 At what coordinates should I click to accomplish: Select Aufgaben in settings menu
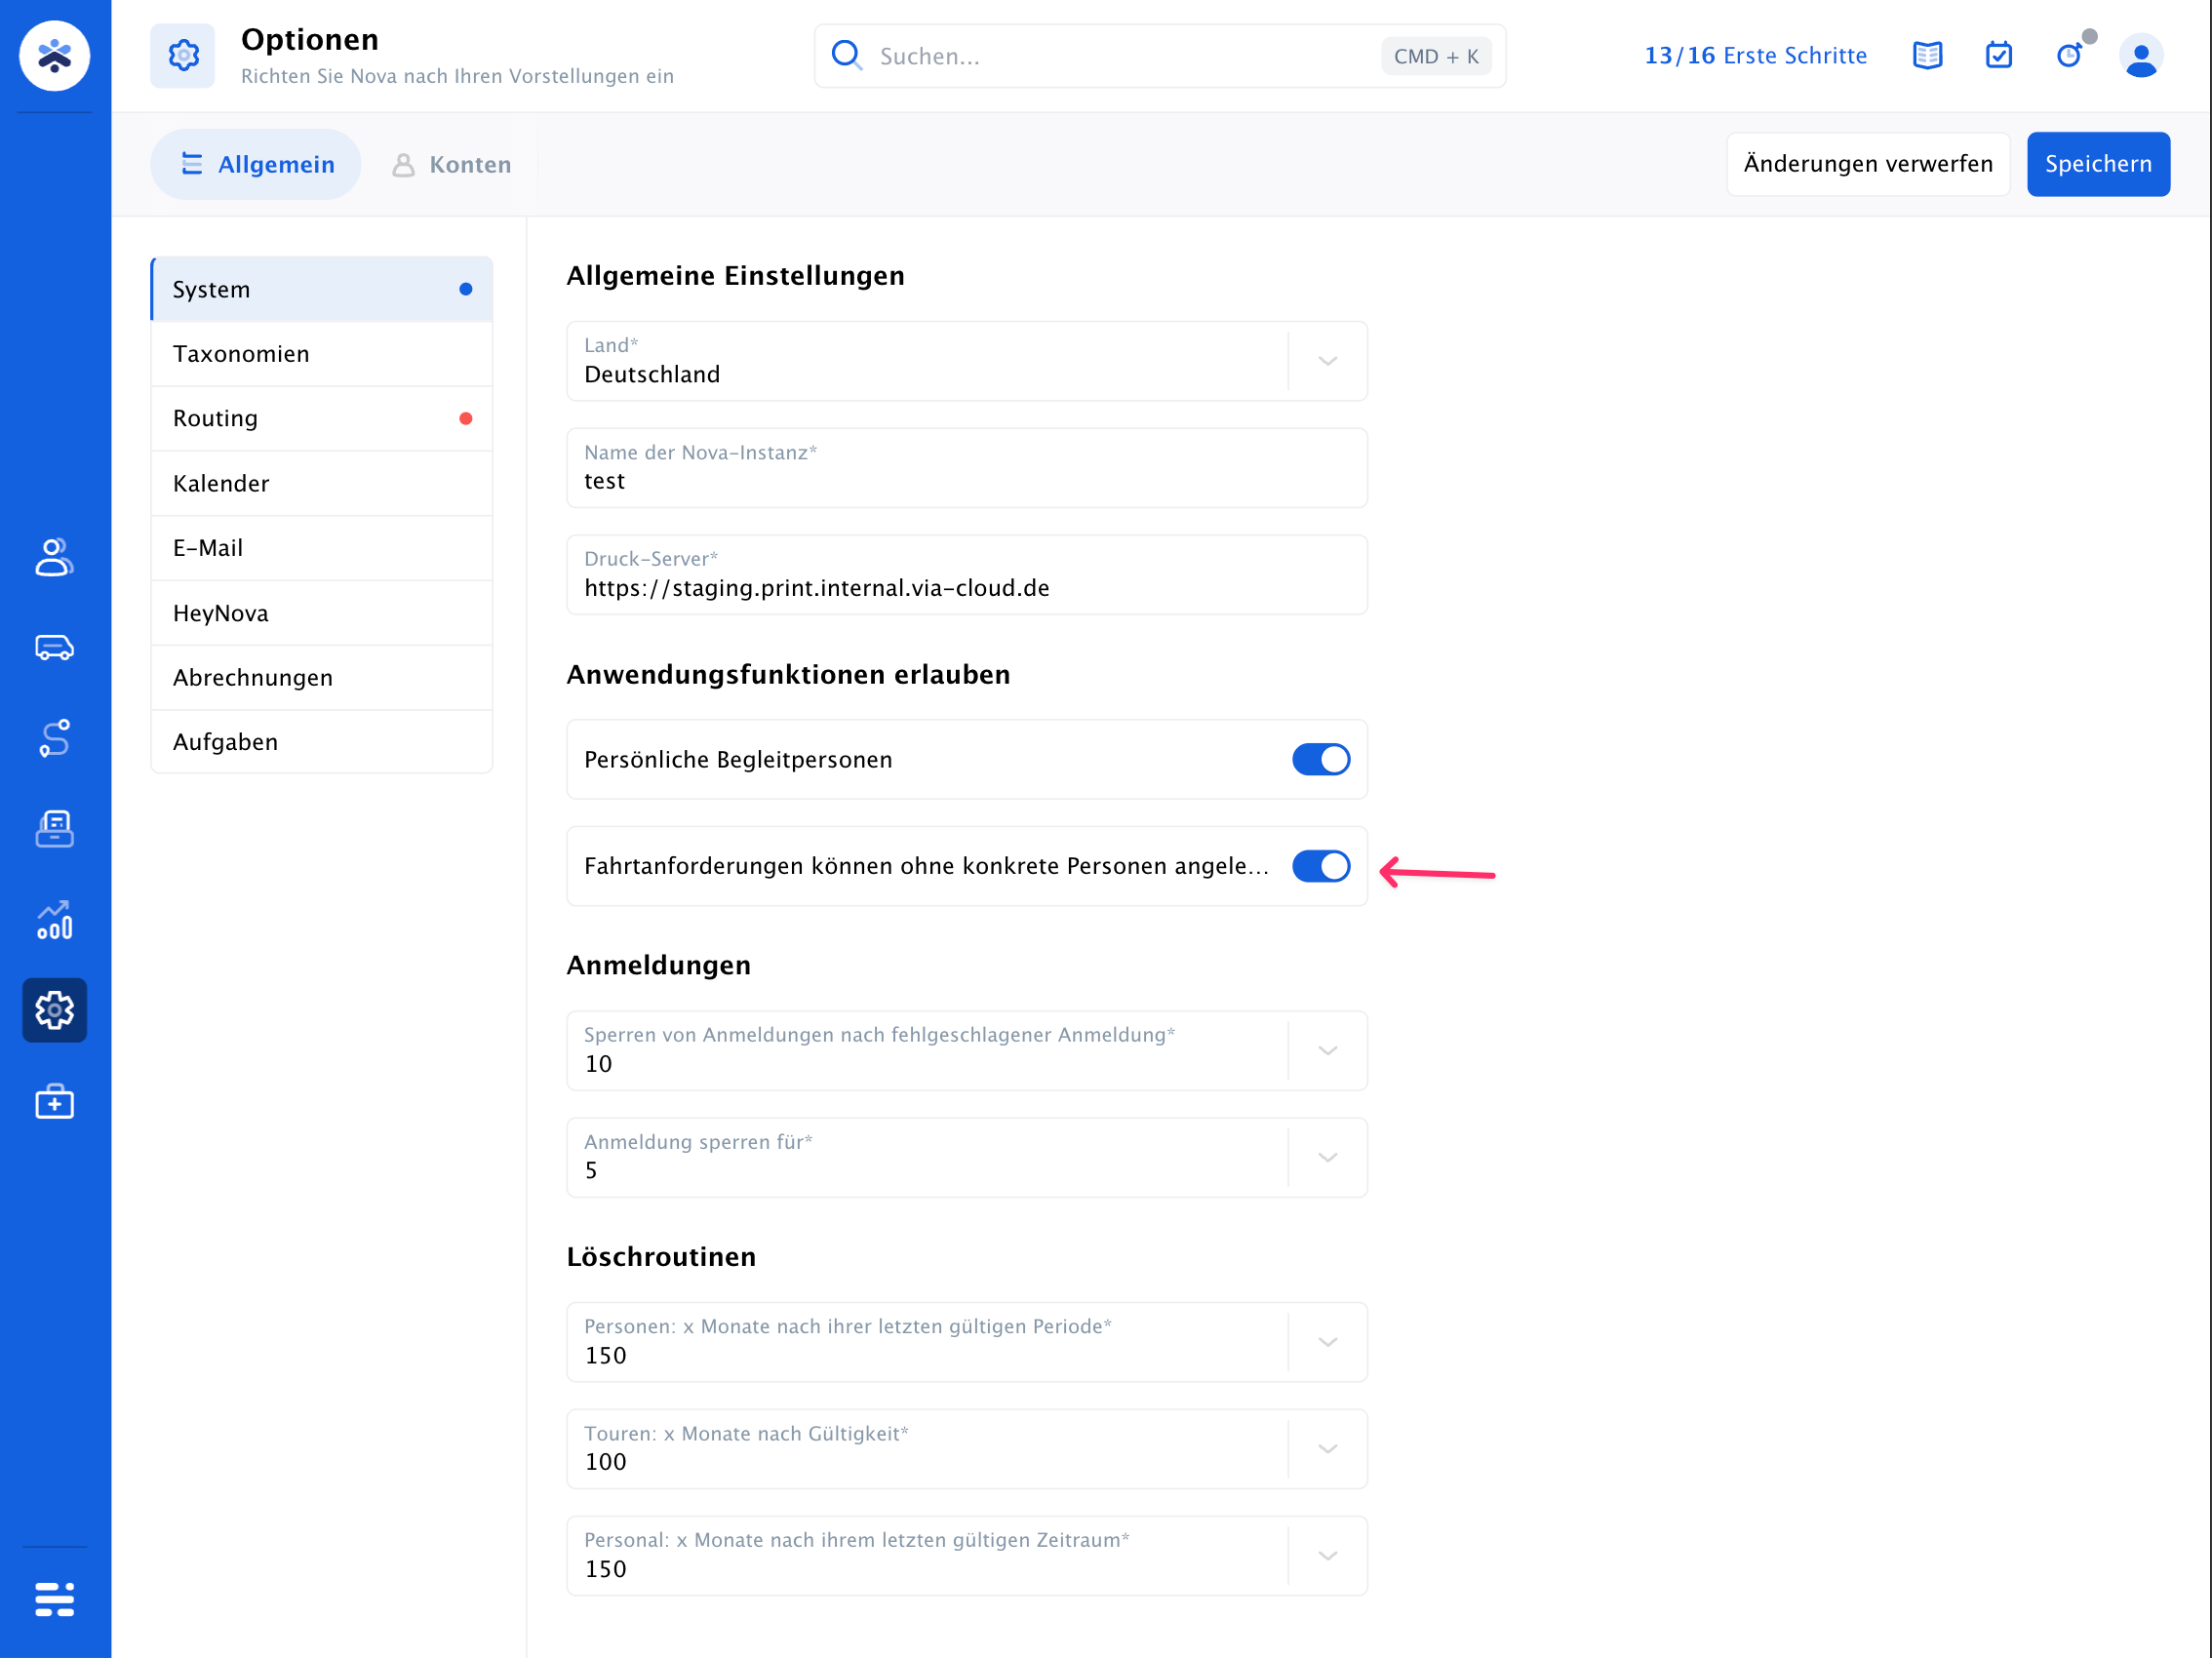click(x=322, y=742)
